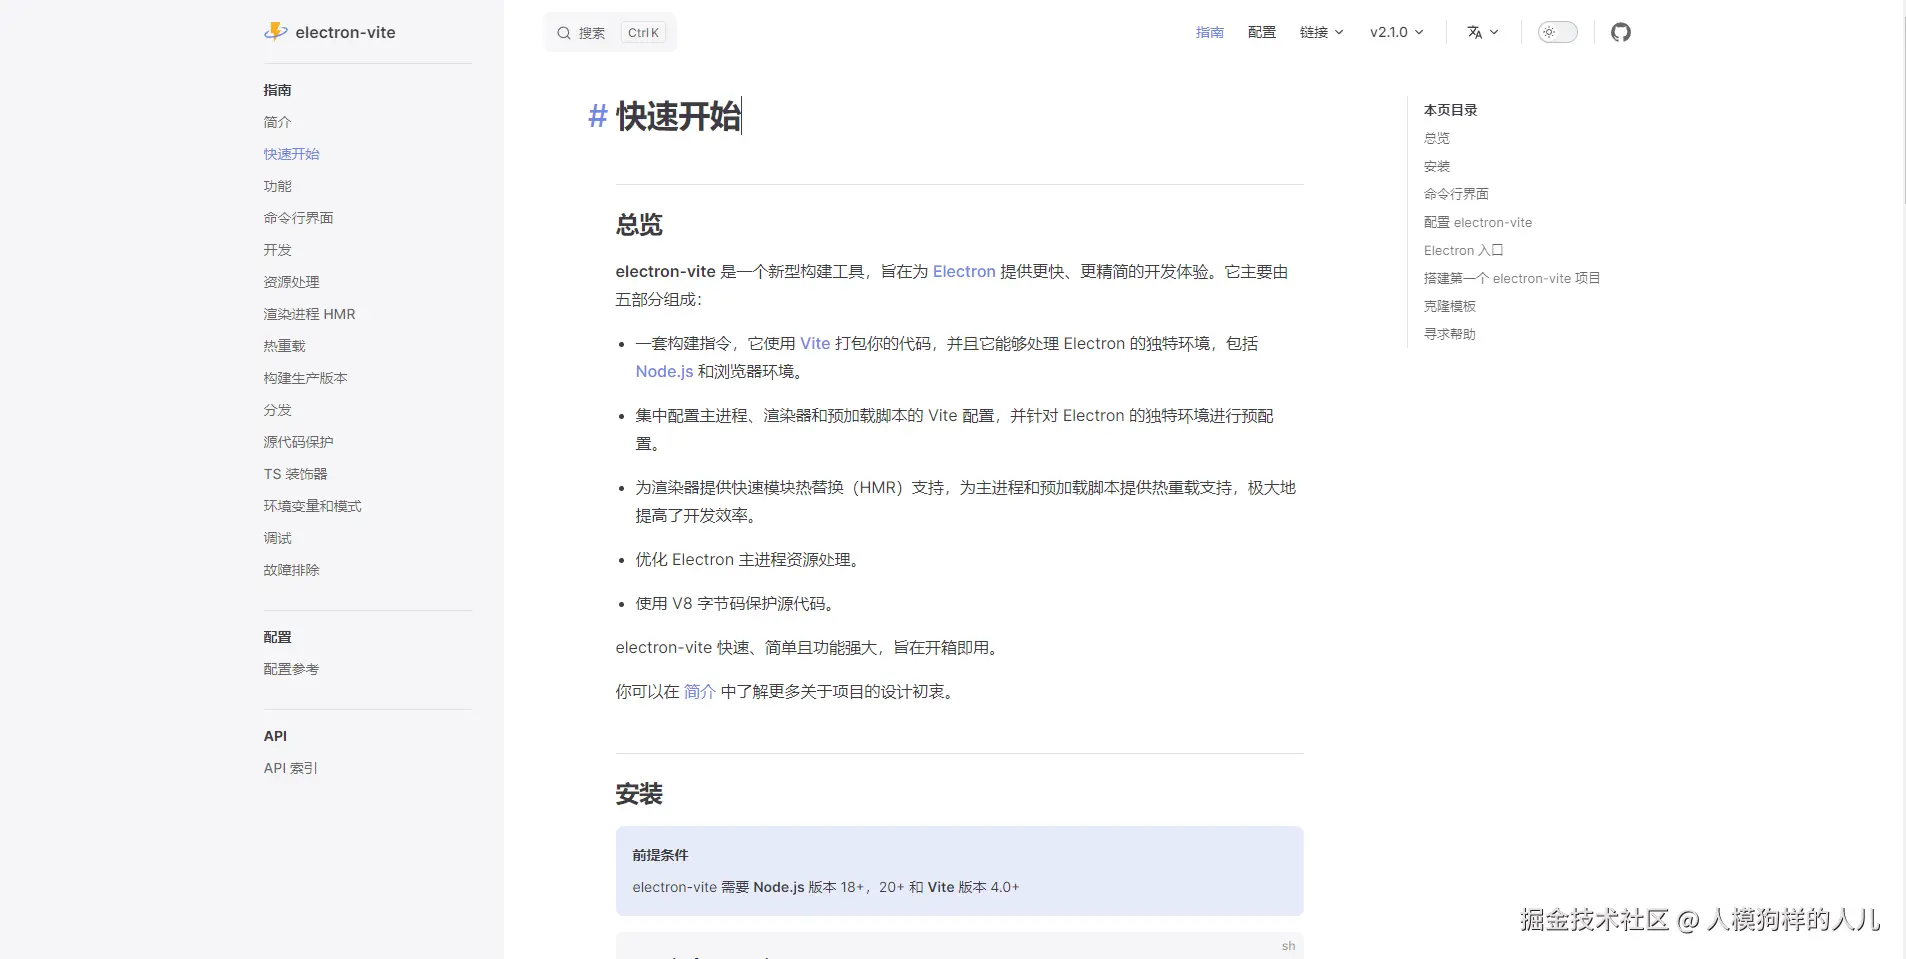Click the 搜索 search box
The width and height of the screenshot is (1906, 959).
pos(610,32)
